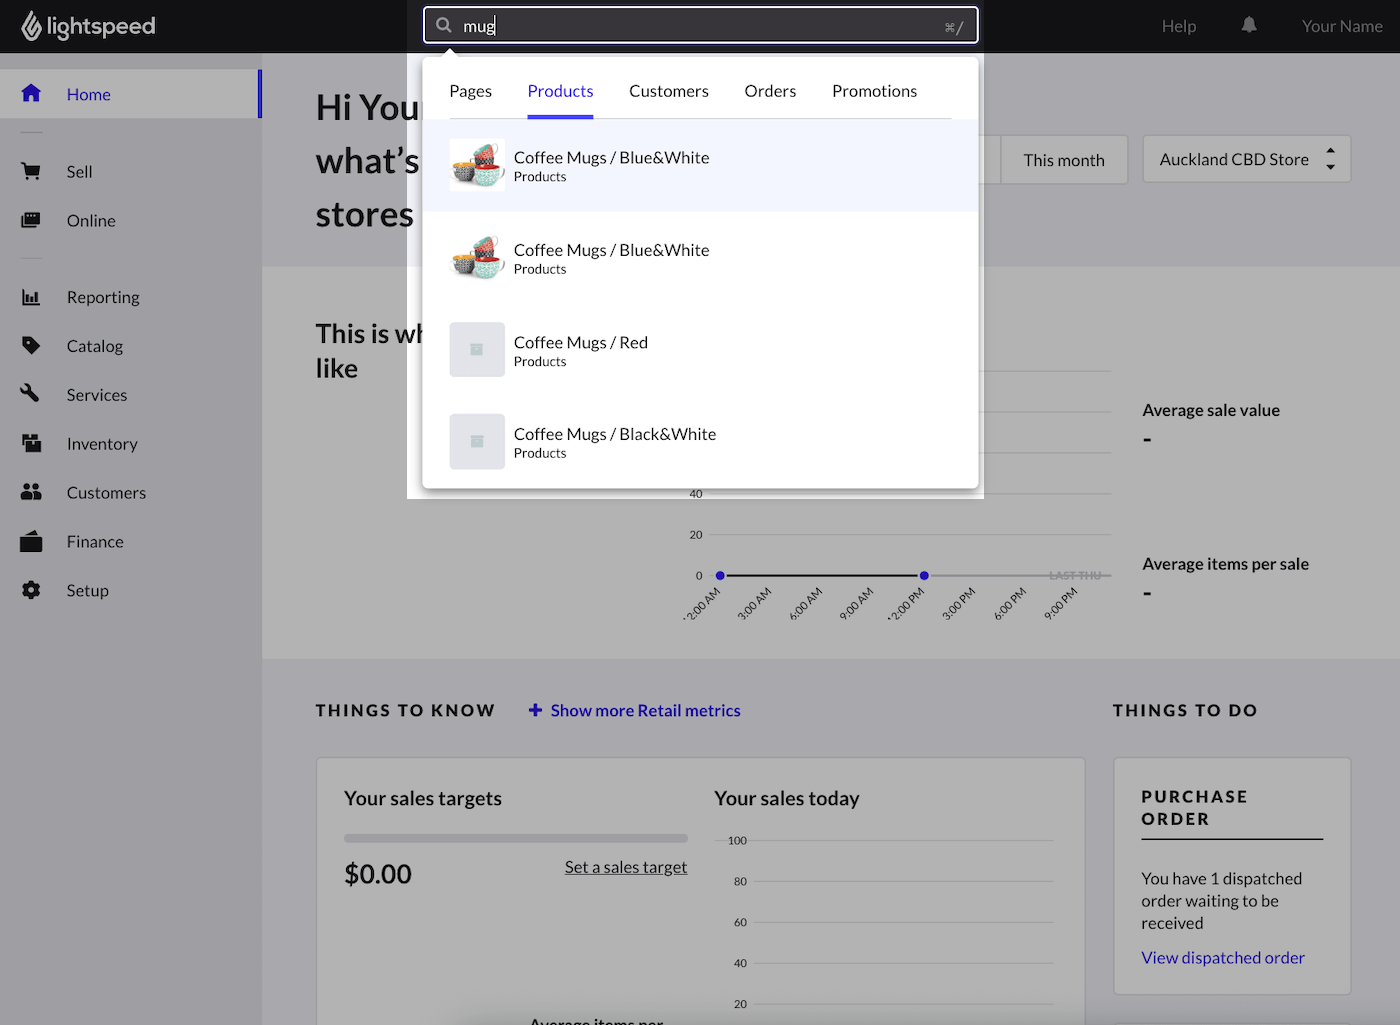
Task: Open the Finance section
Action: [95, 541]
